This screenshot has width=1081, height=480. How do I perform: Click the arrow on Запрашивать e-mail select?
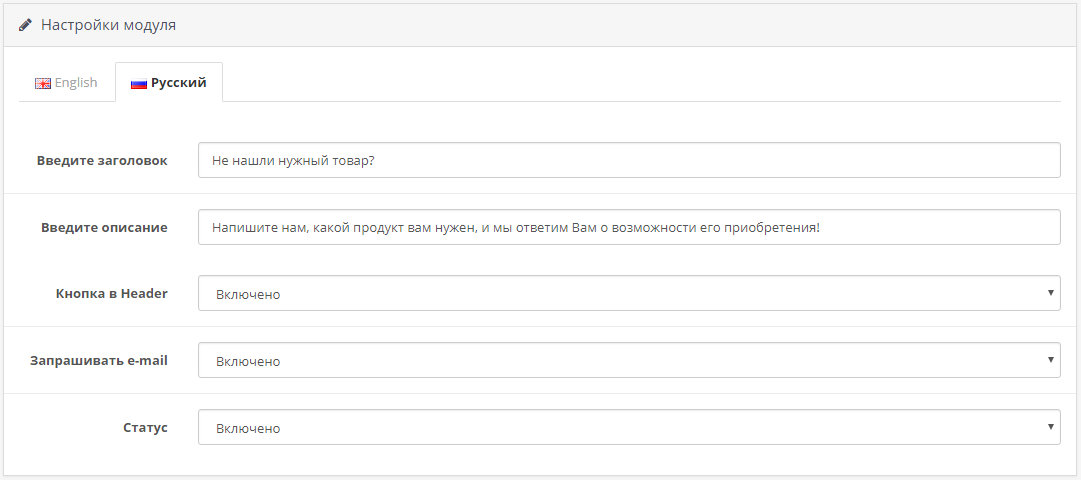click(x=1050, y=359)
